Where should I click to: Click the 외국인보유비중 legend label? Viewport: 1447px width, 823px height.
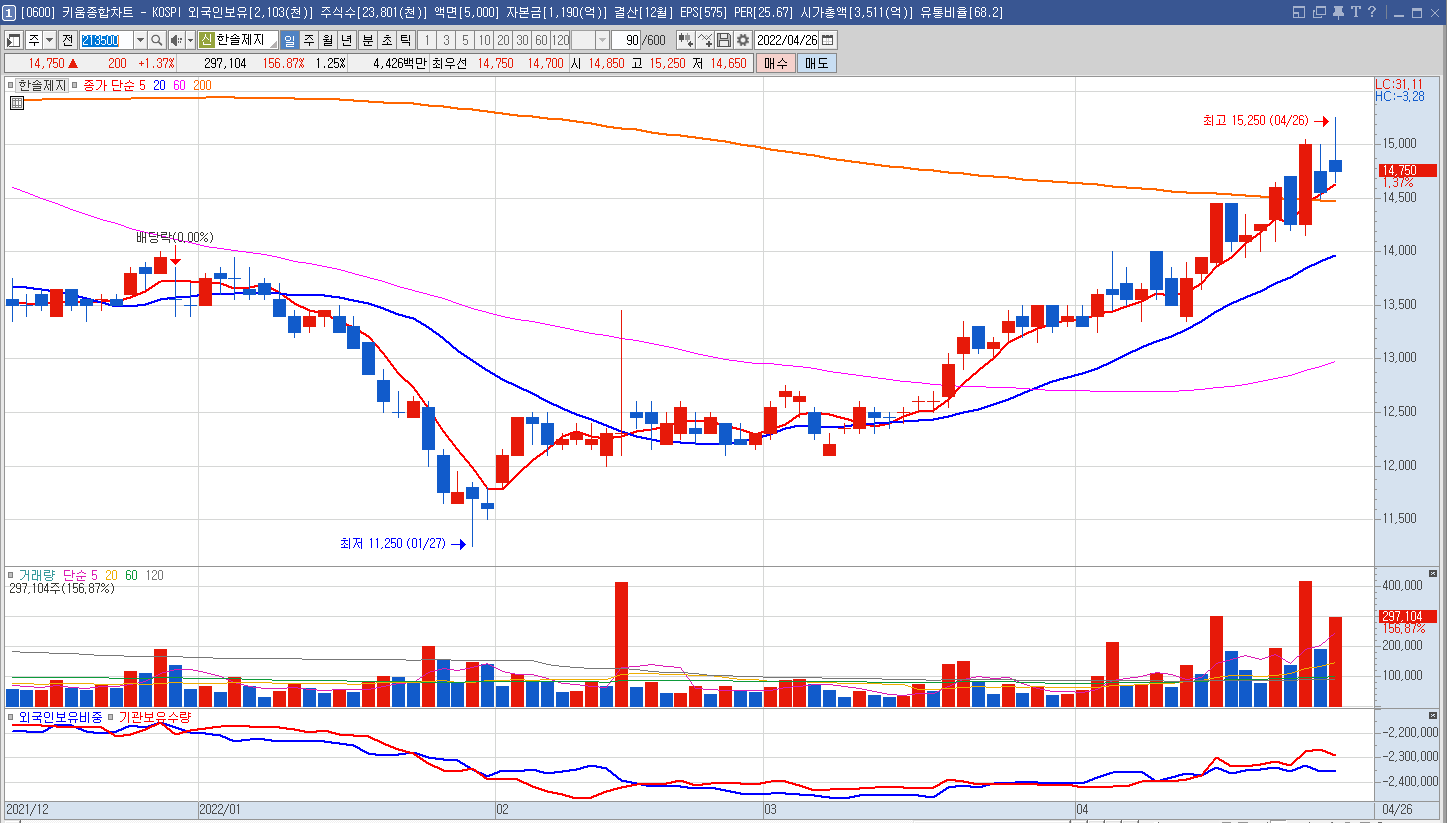60,717
